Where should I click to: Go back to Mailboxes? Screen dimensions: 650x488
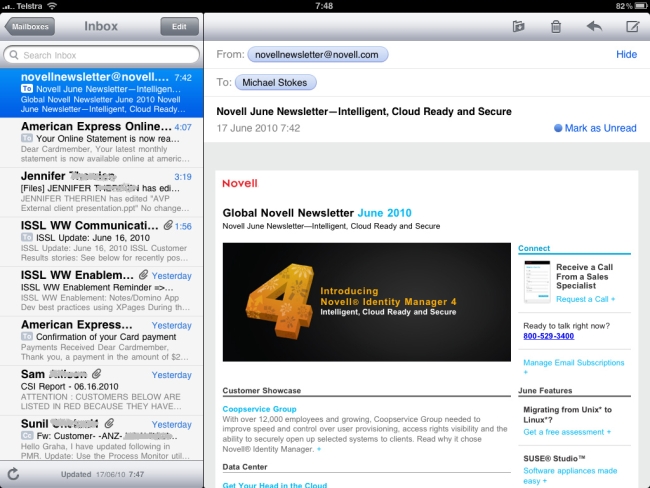(29, 27)
